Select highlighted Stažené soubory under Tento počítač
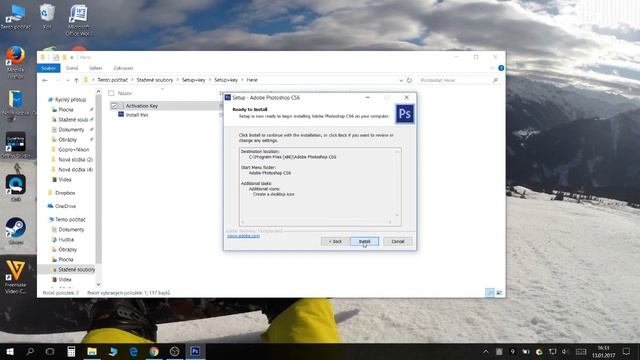640x360 pixels. pyautogui.click(x=76, y=270)
